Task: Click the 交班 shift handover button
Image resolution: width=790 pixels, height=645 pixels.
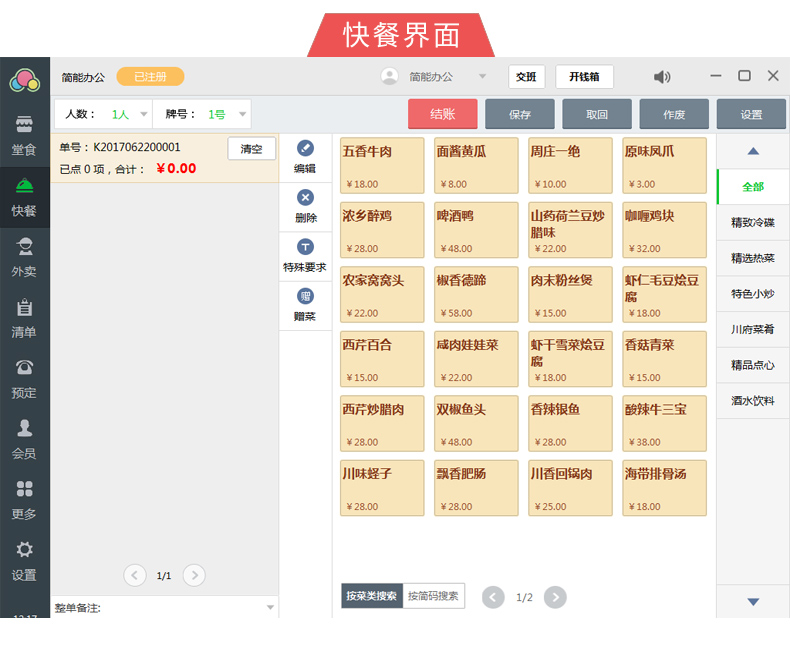Action: pyautogui.click(x=526, y=77)
